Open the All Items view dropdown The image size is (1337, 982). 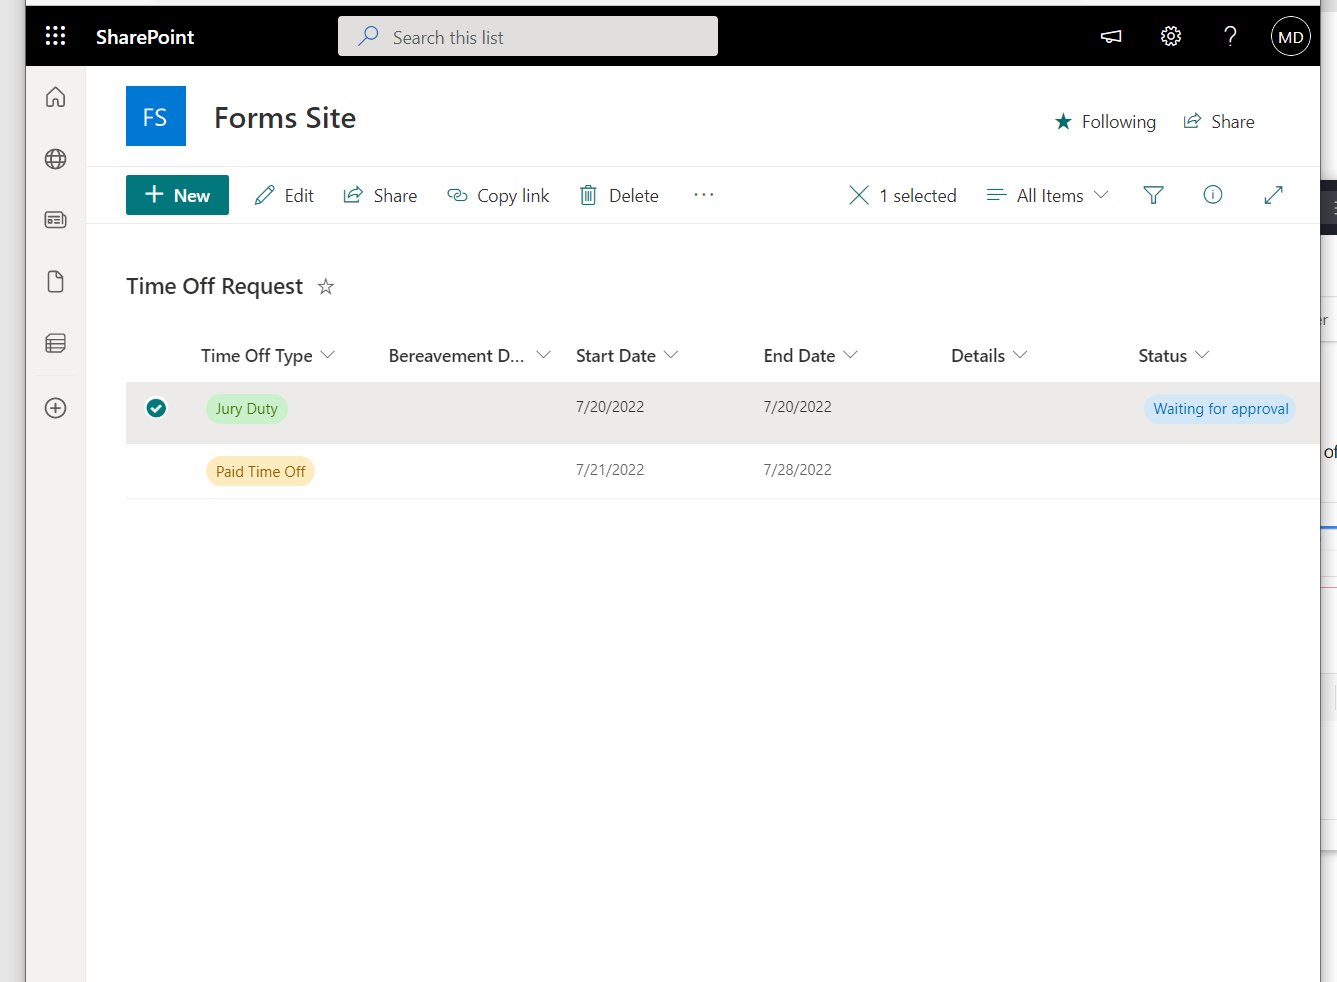point(1047,195)
